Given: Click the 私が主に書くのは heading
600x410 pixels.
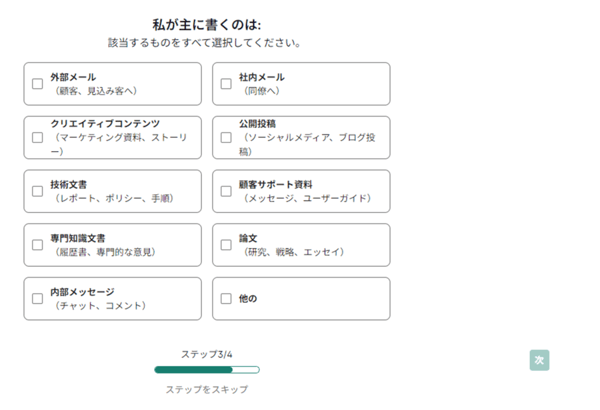Looking at the screenshot, I should click(207, 25).
